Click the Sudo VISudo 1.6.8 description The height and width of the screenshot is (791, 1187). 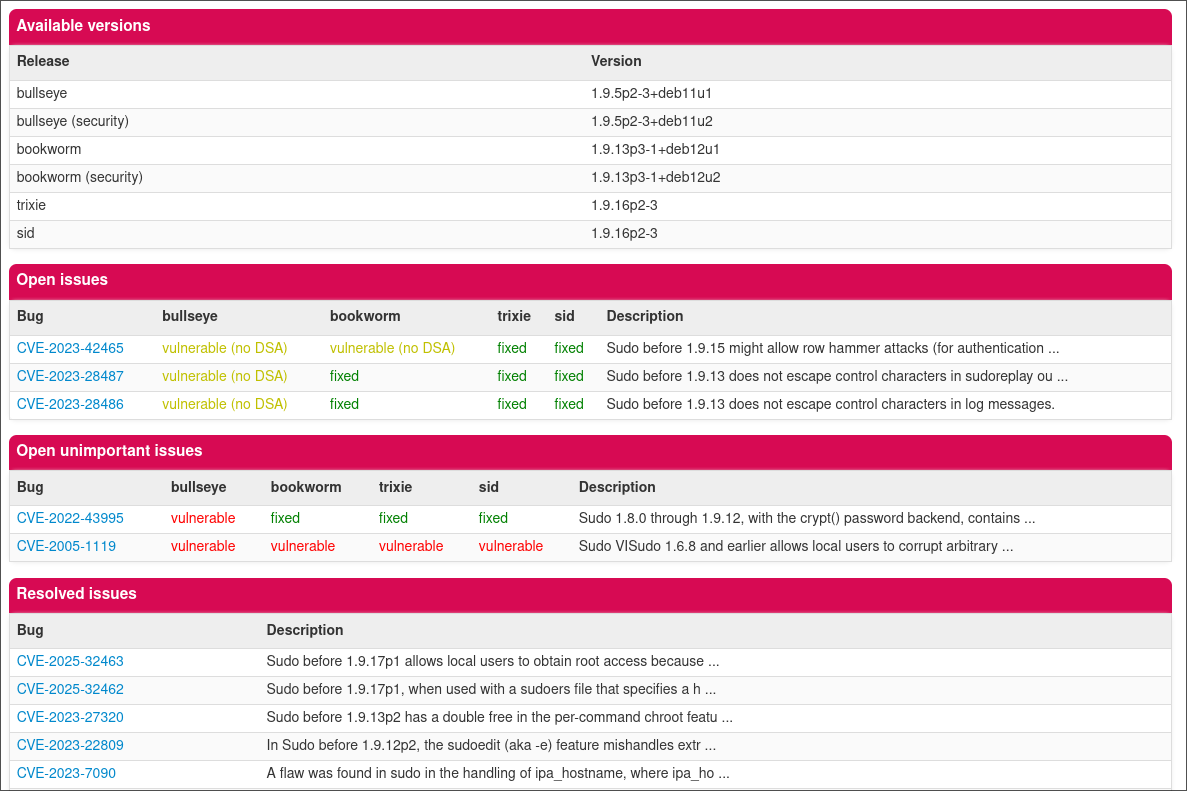tap(796, 547)
